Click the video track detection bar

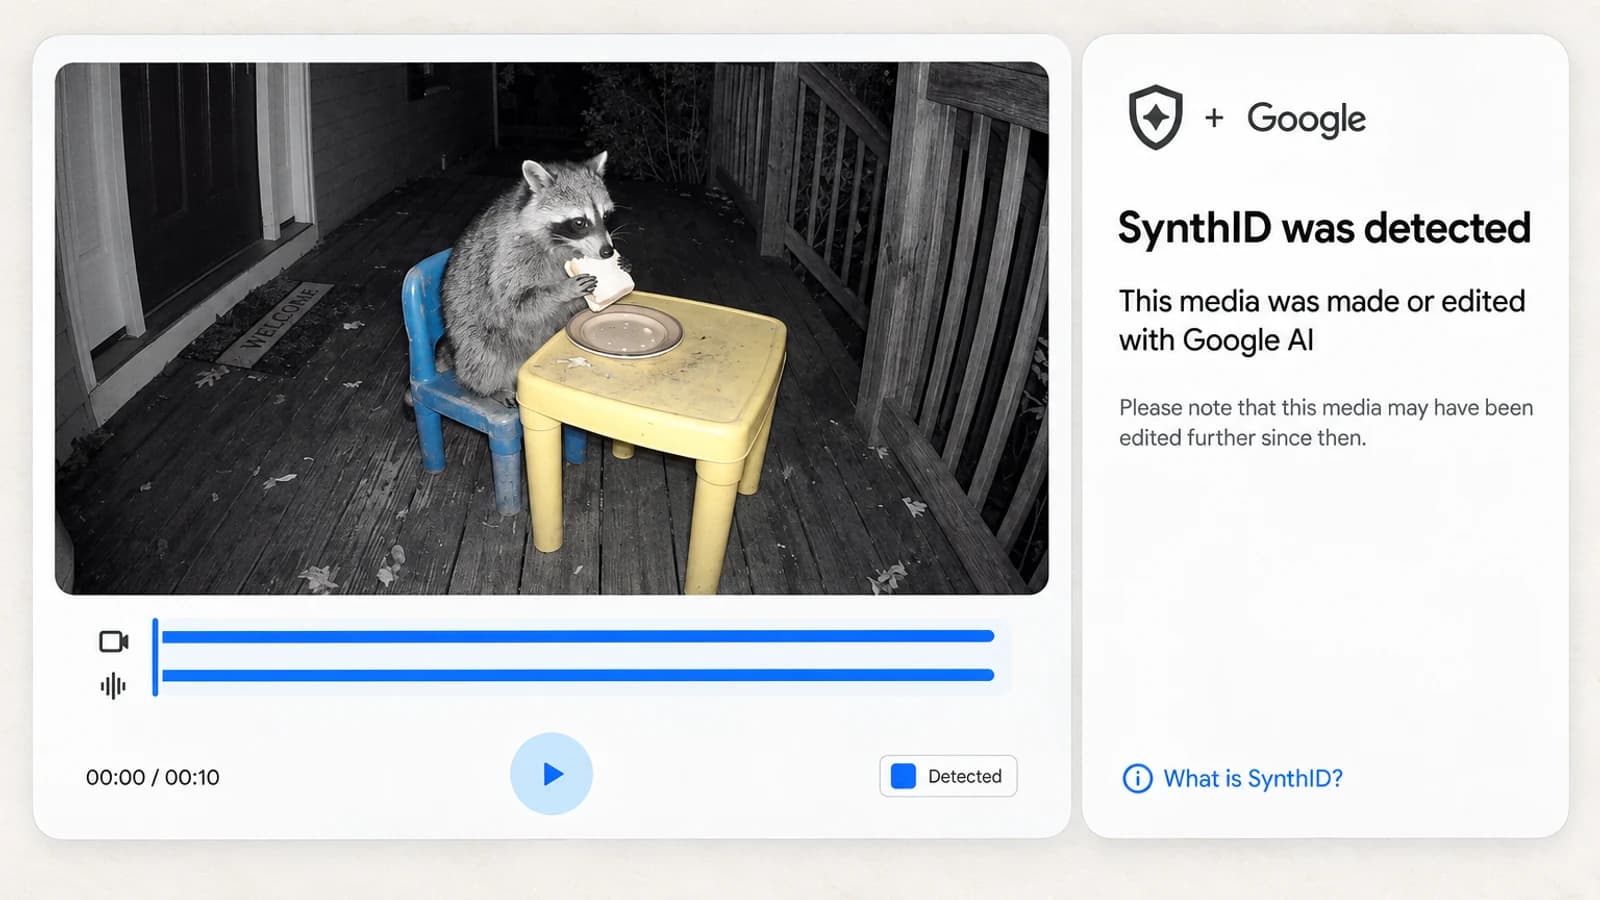(x=578, y=636)
